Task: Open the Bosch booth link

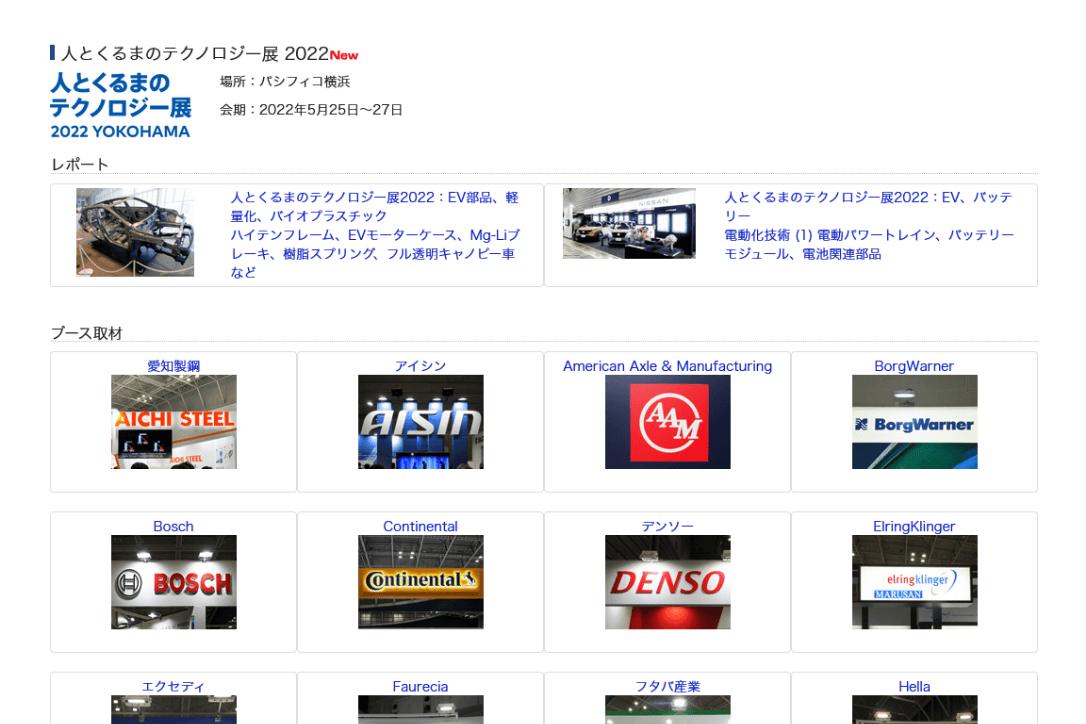Action: click(173, 527)
